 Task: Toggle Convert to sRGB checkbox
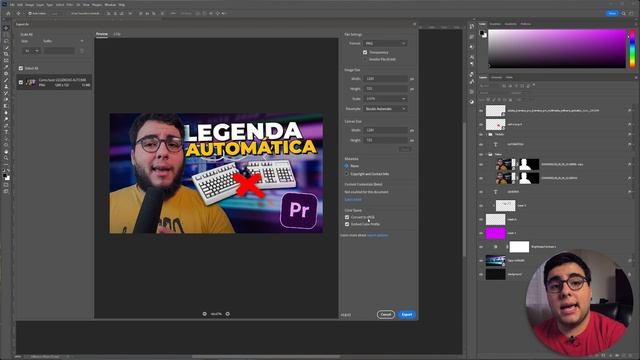point(347,217)
